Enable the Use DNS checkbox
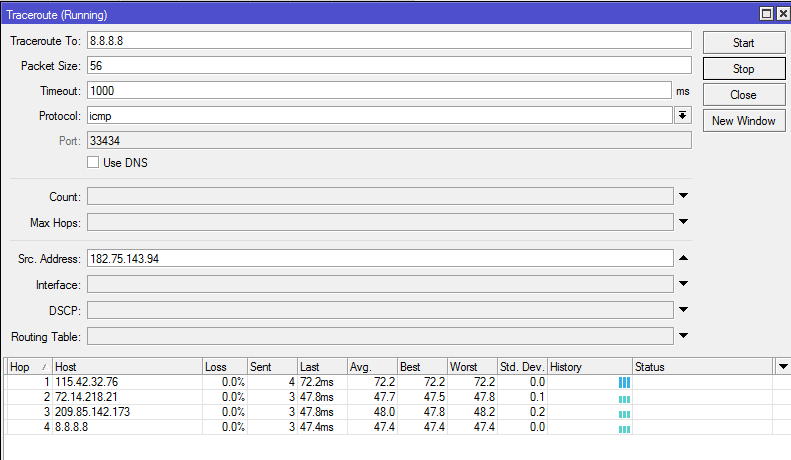The width and height of the screenshot is (791, 460). point(93,162)
